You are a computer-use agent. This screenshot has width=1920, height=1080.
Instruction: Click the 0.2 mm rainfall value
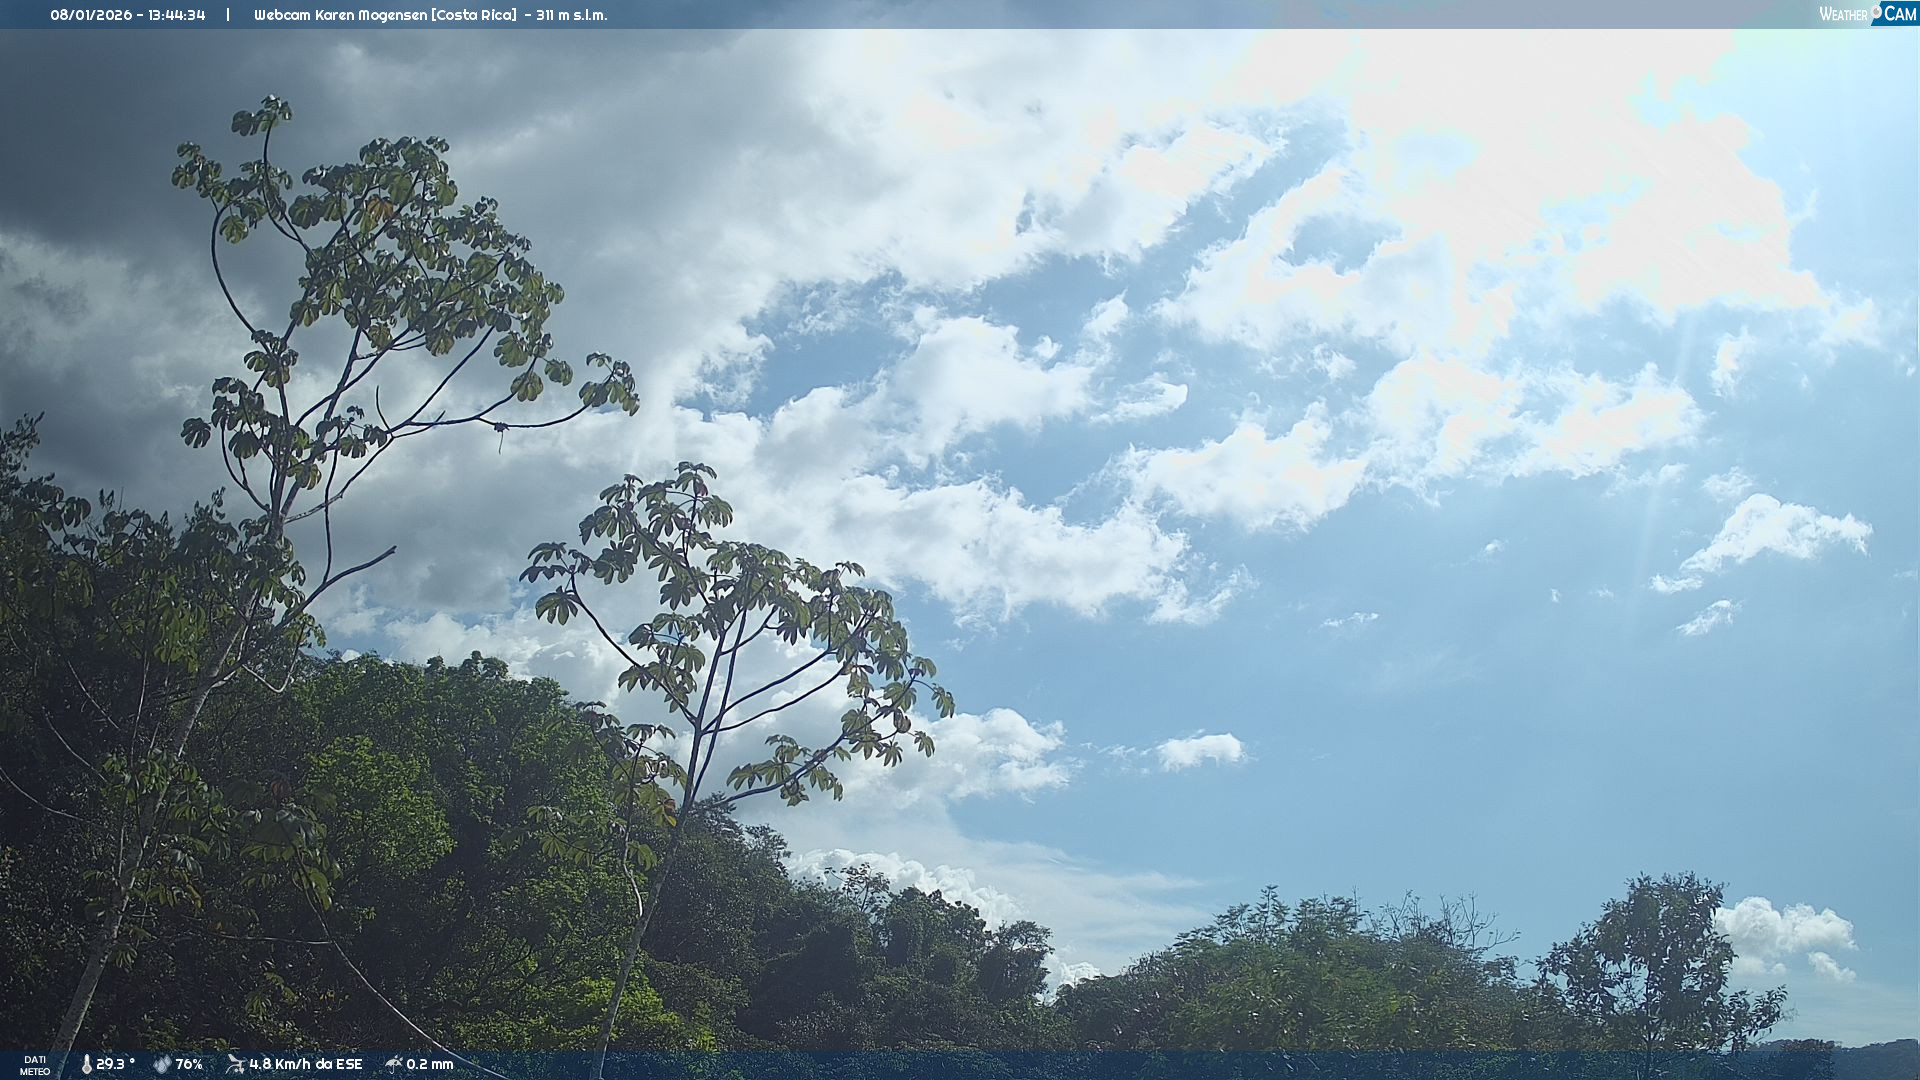coord(430,1064)
